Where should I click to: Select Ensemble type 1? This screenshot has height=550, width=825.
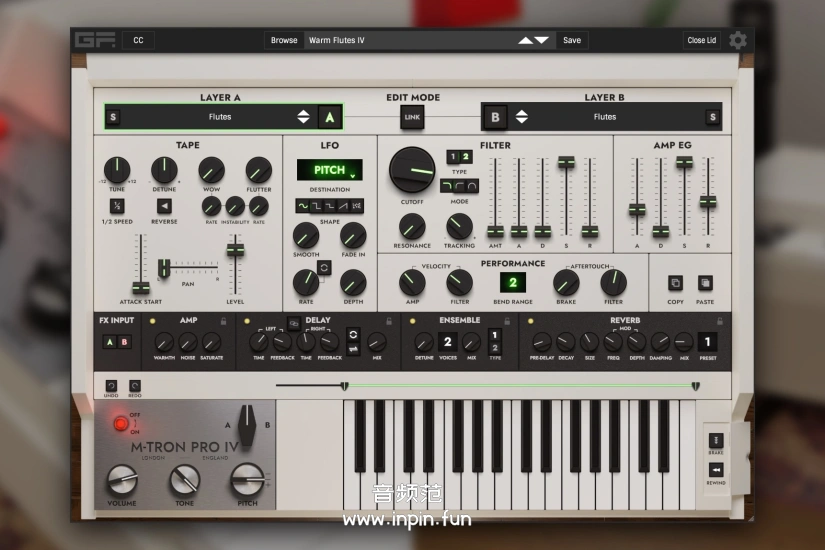click(x=495, y=335)
